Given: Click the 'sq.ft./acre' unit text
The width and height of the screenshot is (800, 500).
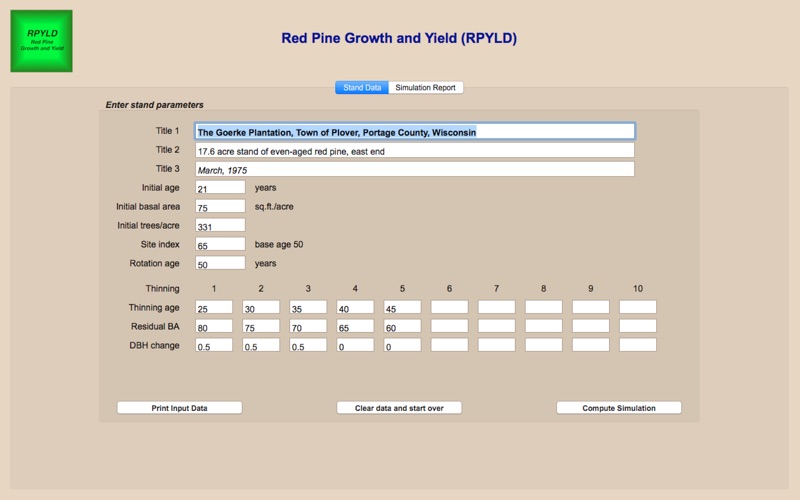Looking at the screenshot, I should click(x=274, y=207).
